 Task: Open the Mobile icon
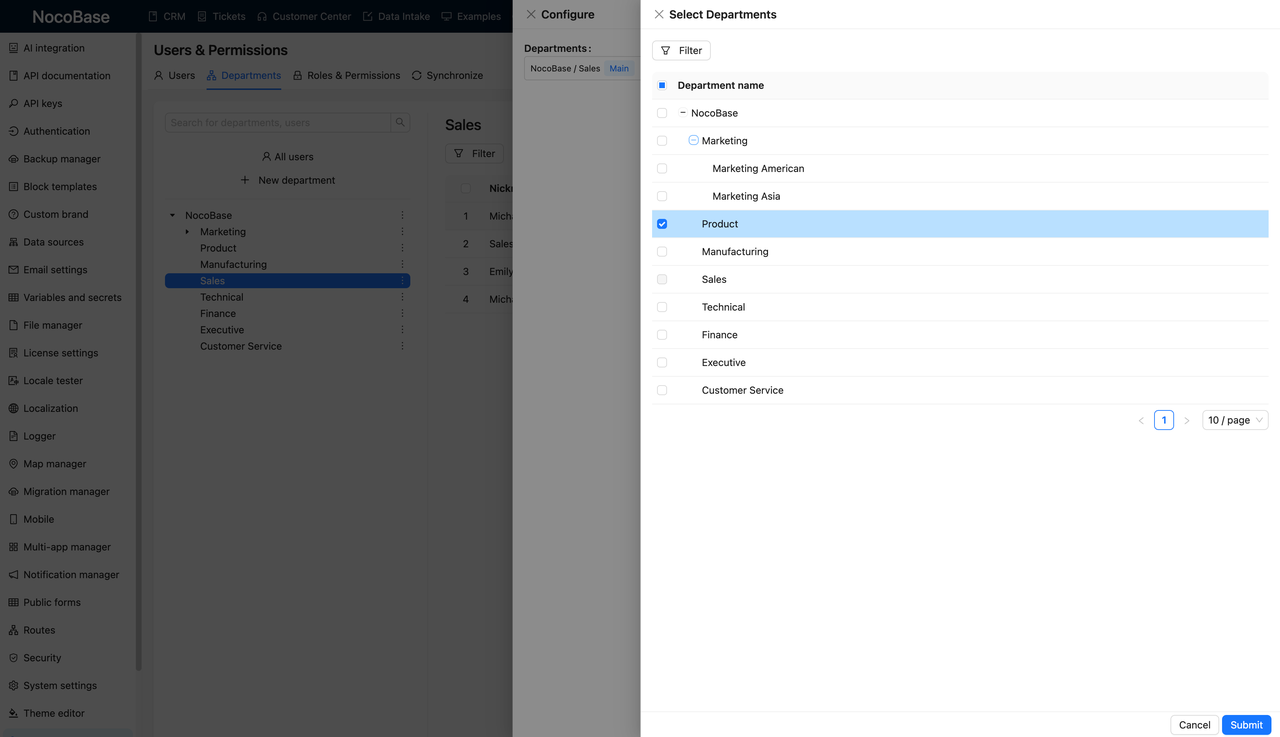(x=13, y=519)
